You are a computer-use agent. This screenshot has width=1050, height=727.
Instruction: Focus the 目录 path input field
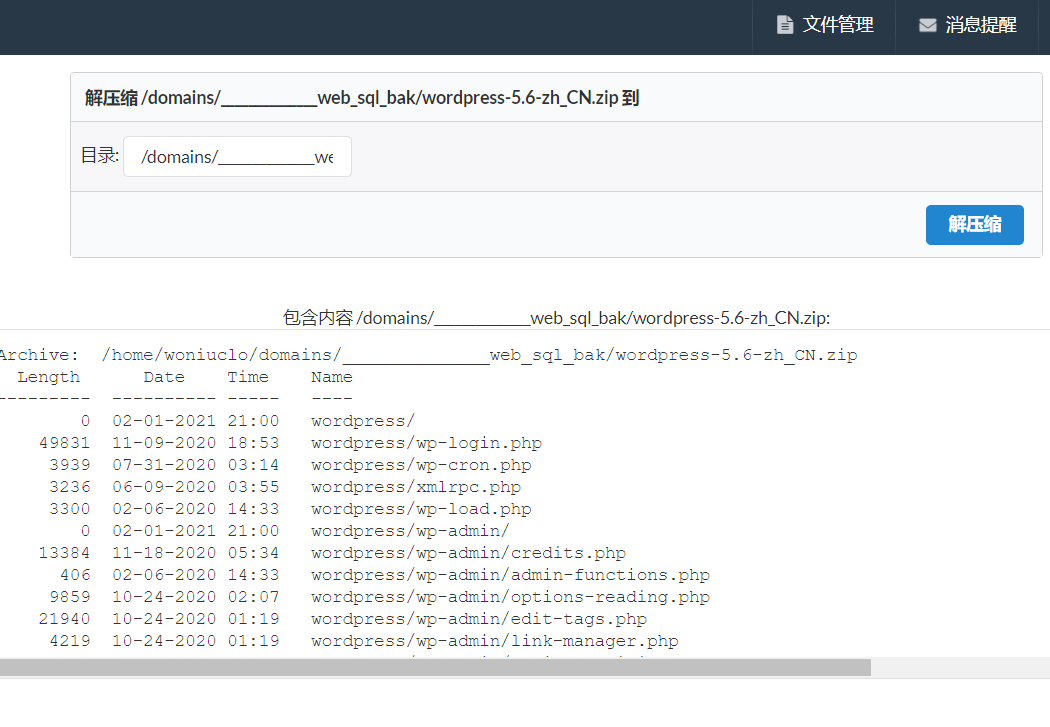(237, 157)
